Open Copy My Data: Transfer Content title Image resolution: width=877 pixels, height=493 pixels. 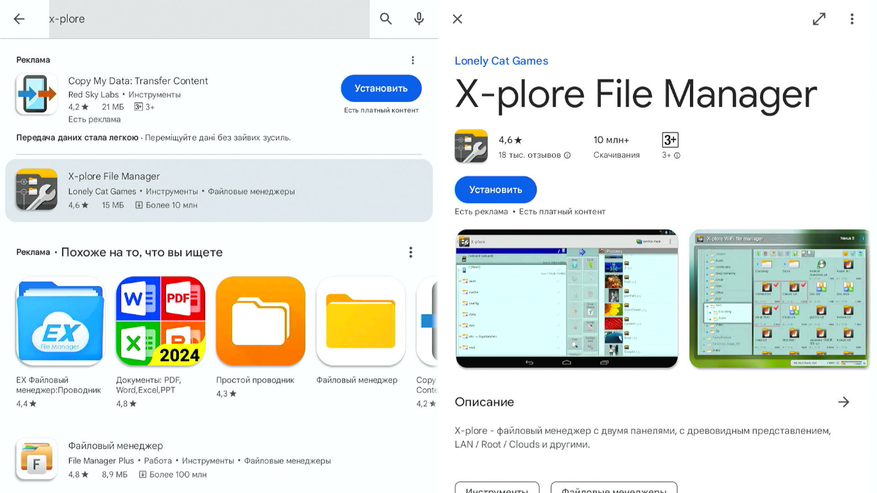(x=138, y=81)
